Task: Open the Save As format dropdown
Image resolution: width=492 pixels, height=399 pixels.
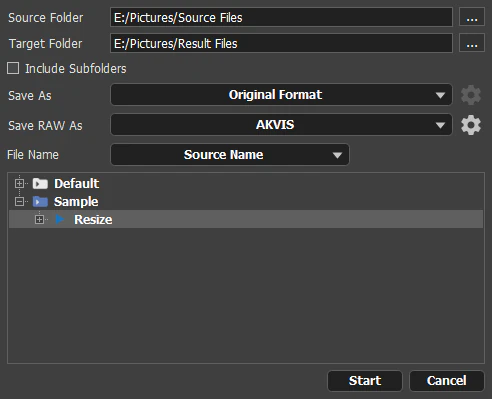Action: tap(281, 95)
